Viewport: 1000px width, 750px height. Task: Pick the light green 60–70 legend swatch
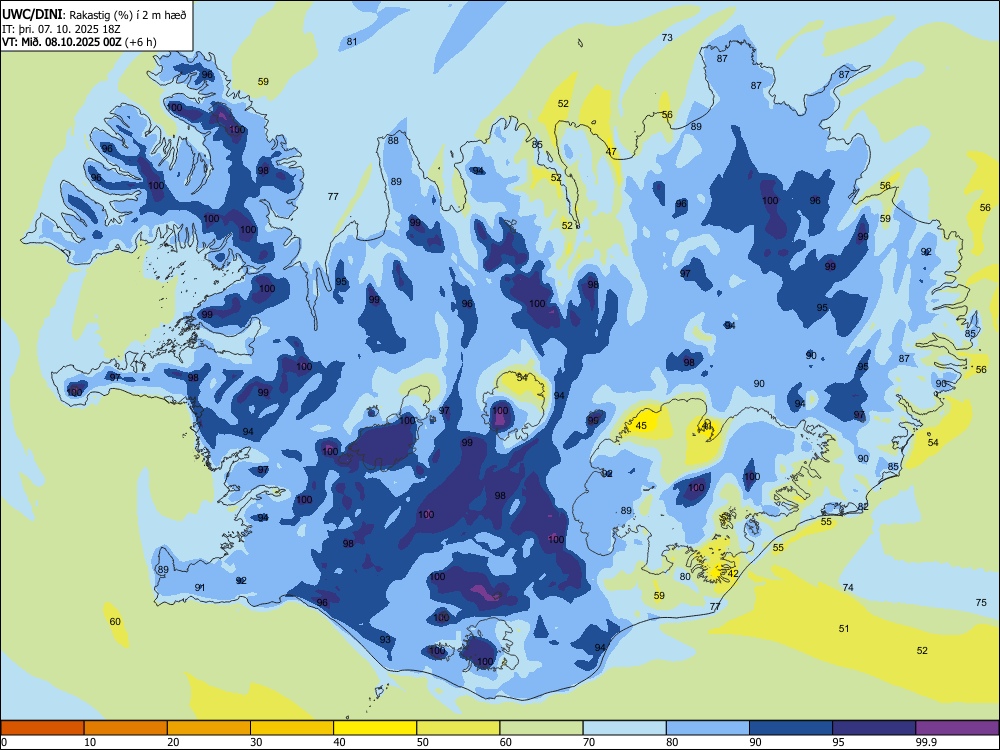(x=541, y=728)
